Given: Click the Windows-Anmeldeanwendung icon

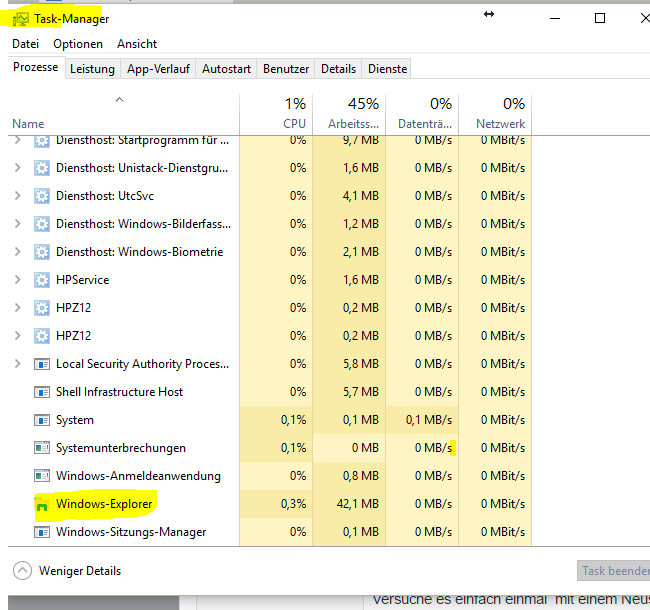Looking at the screenshot, I should (42, 476).
